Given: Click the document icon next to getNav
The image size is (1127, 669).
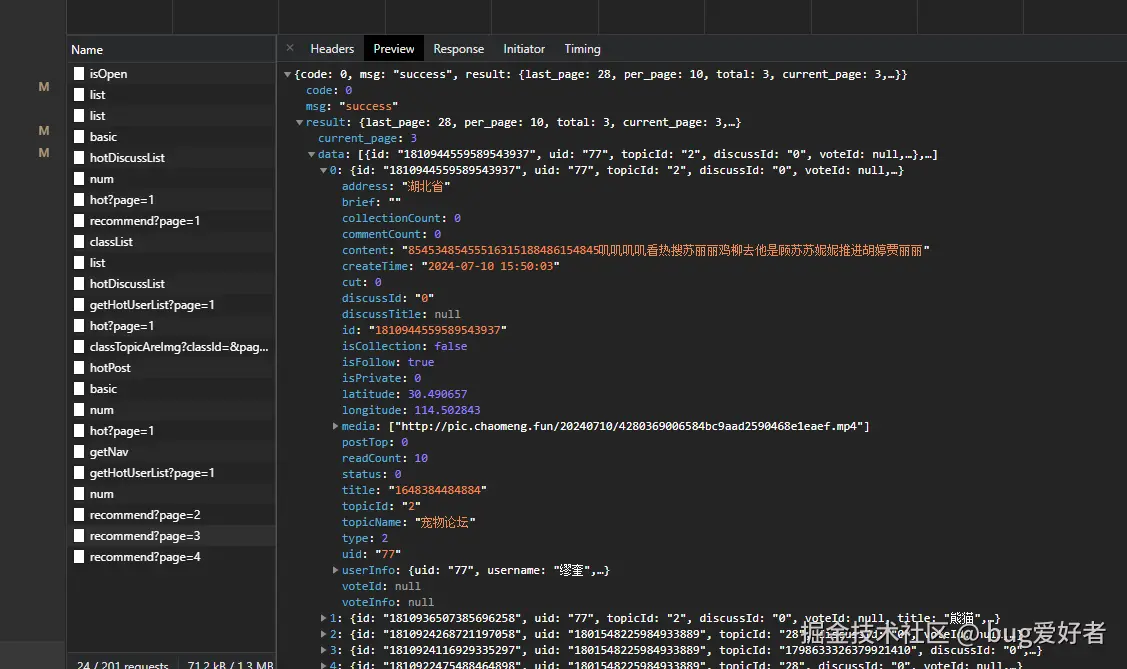Looking at the screenshot, I should [x=79, y=452].
